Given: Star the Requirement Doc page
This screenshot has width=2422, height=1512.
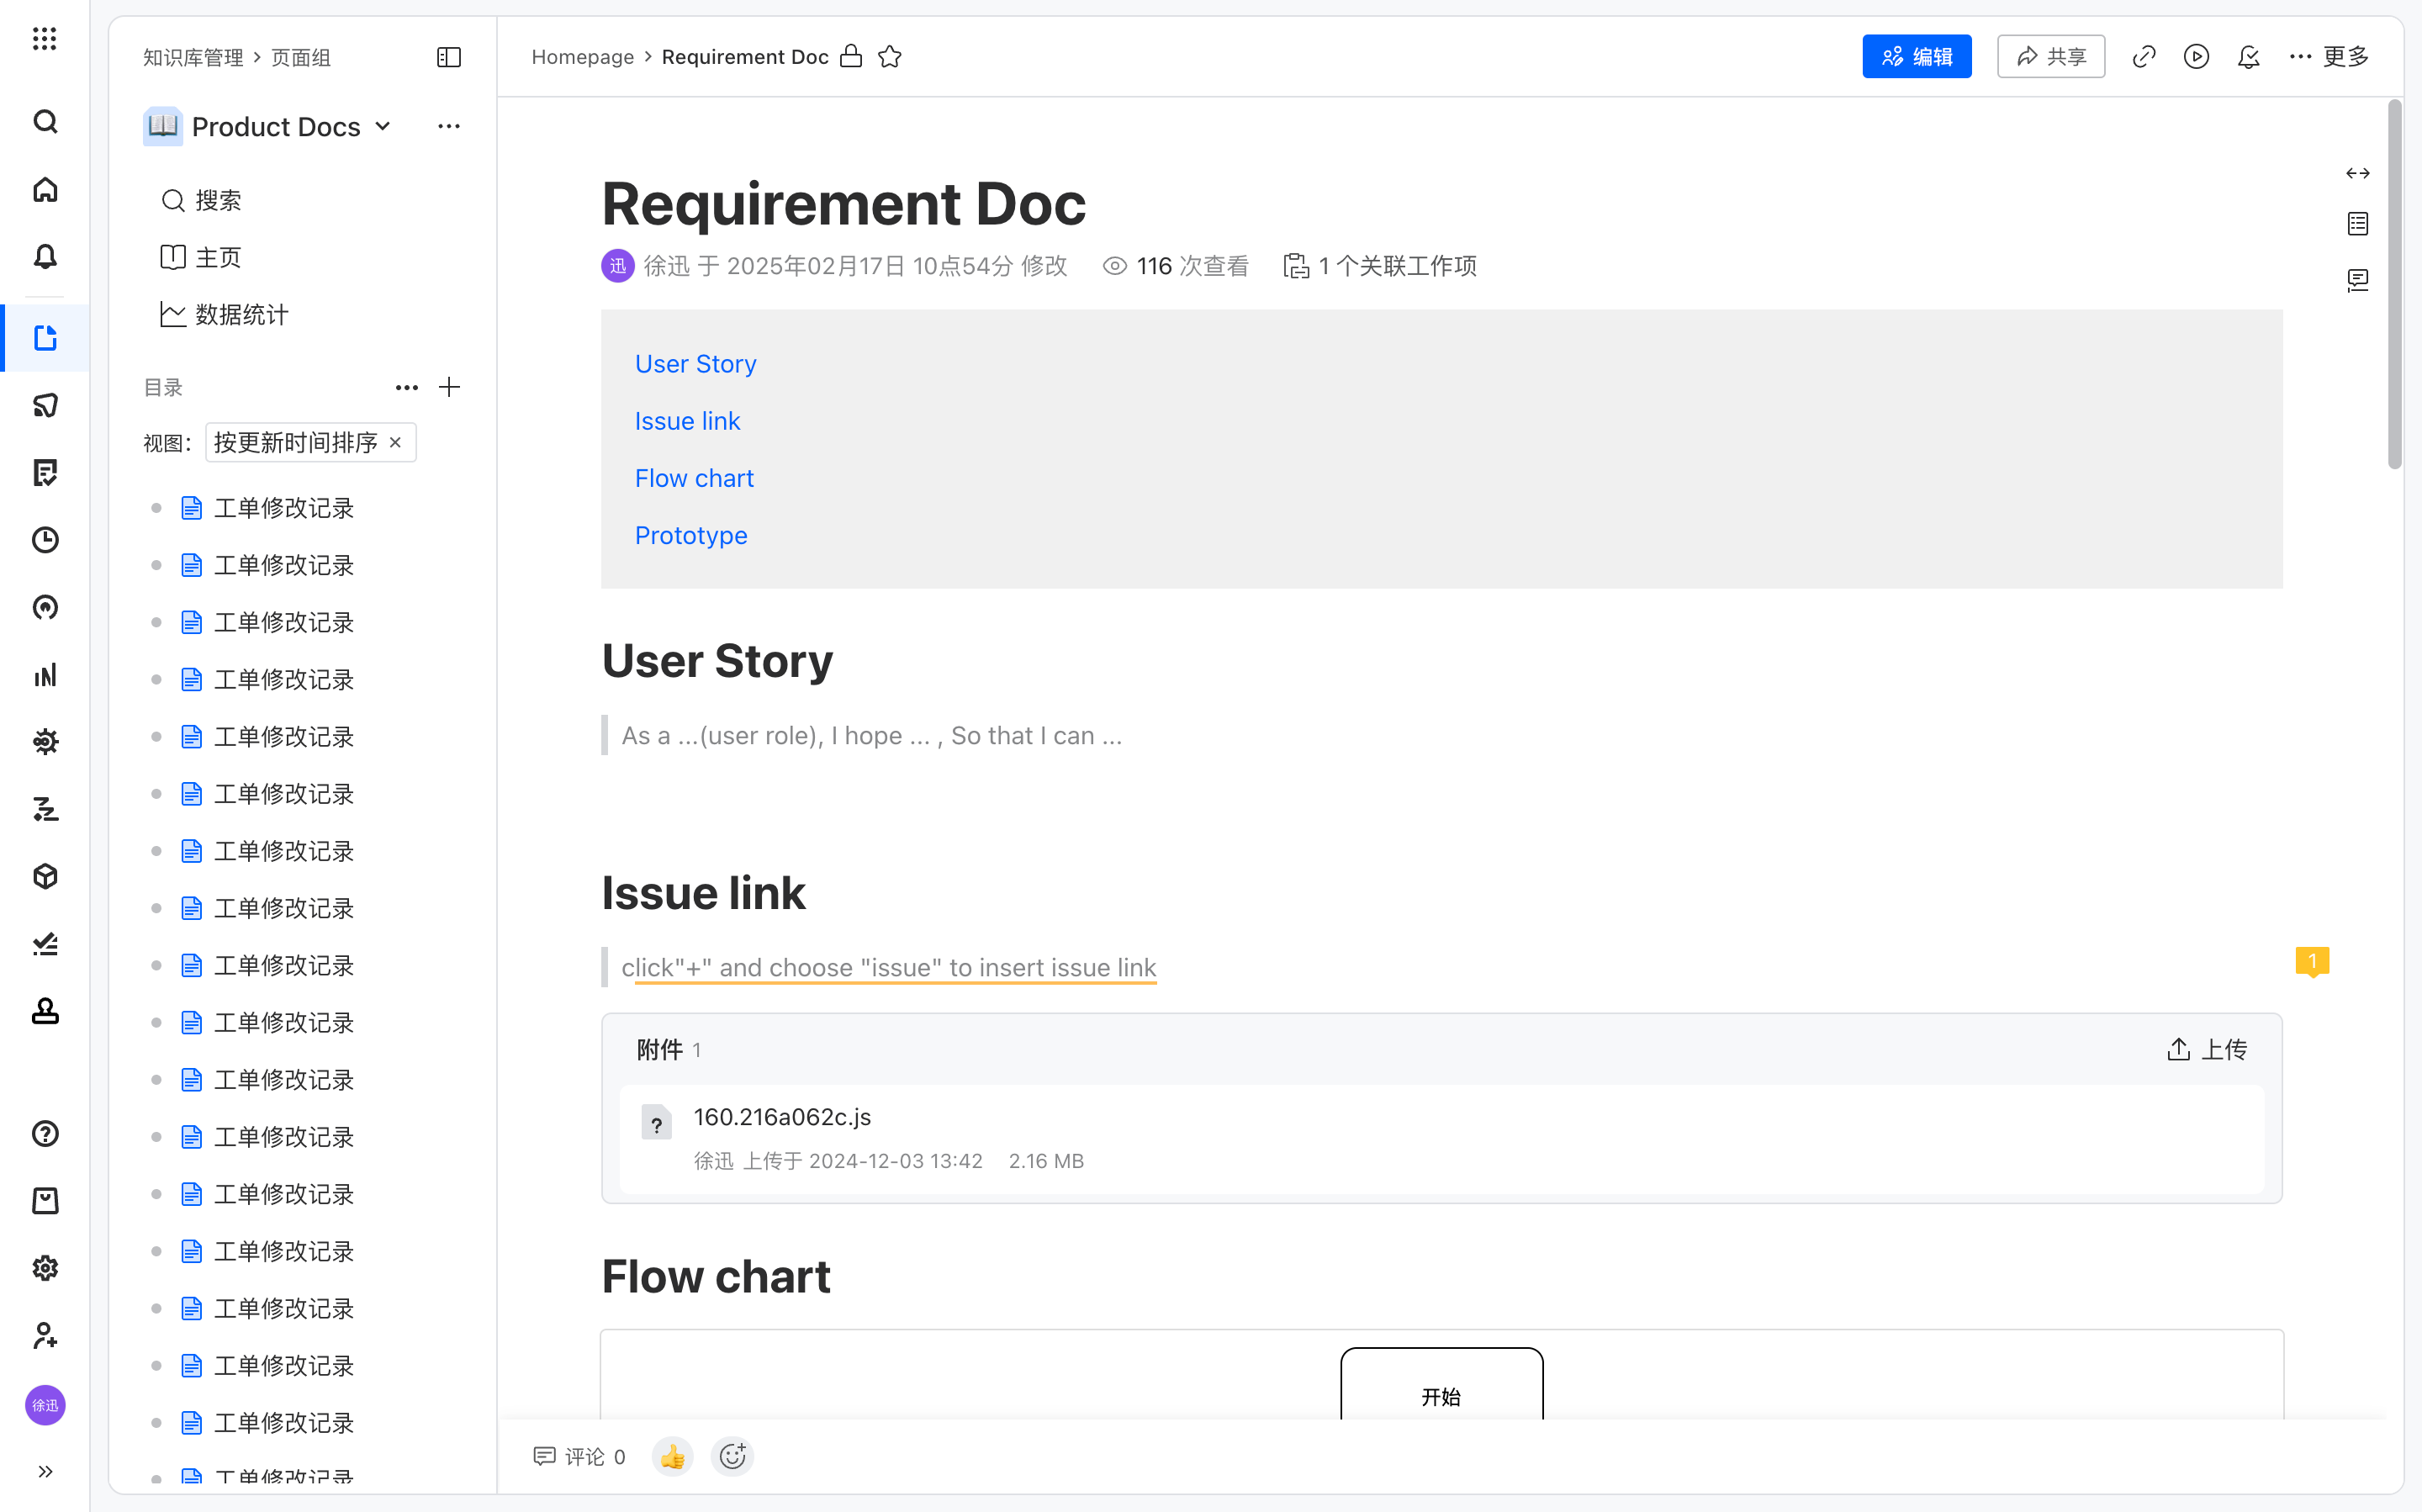Looking at the screenshot, I should click(890, 57).
